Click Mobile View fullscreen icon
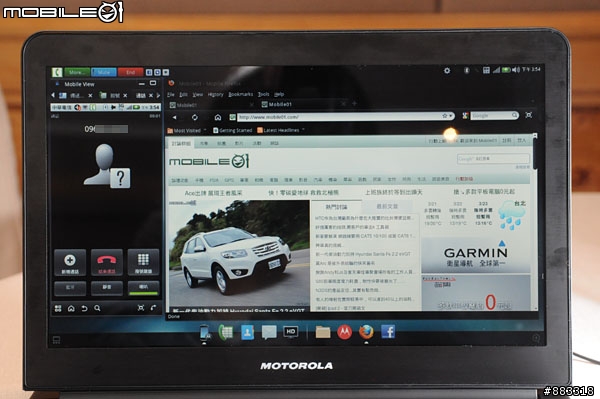The width and height of the screenshot is (600, 399). [141, 308]
